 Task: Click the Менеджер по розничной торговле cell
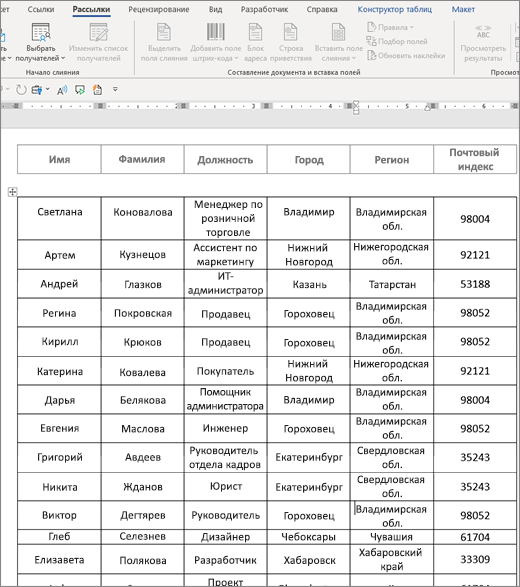click(225, 219)
